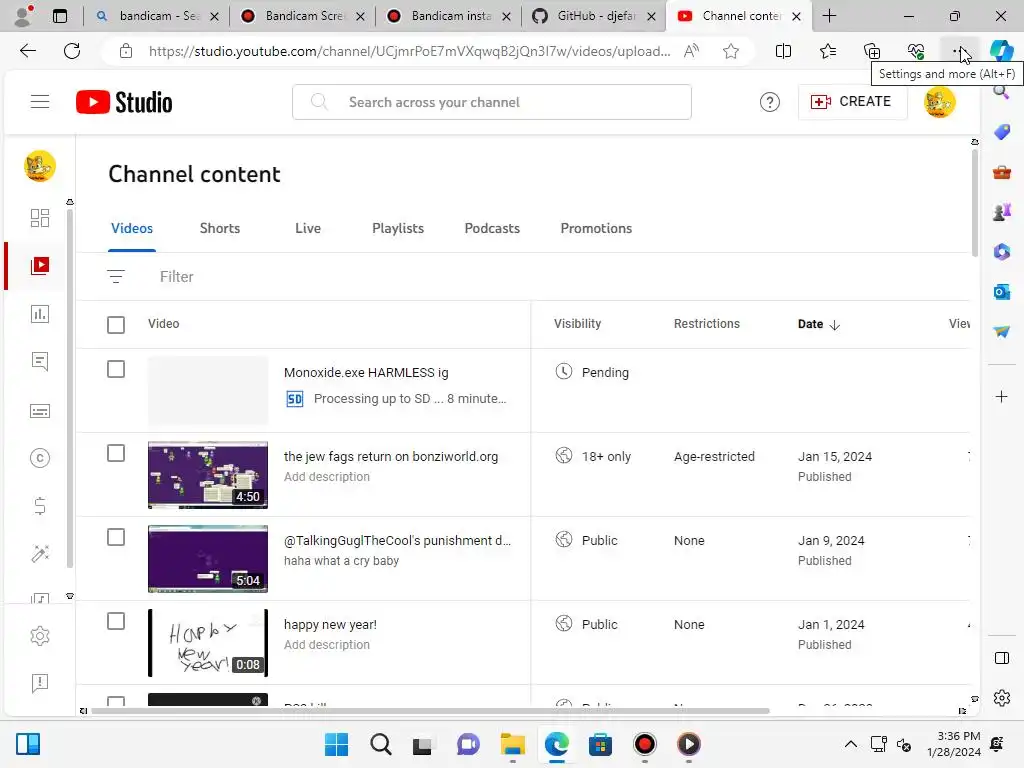
Task: Open Customization wand icon in the sidebar
Action: pyautogui.click(x=40, y=554)
